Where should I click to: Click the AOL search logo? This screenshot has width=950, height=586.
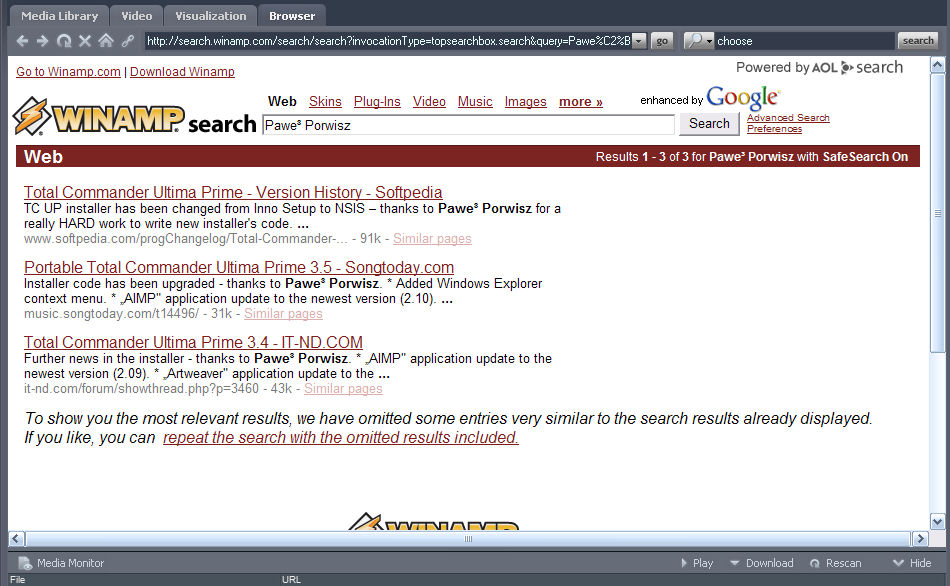click(857, 67)
